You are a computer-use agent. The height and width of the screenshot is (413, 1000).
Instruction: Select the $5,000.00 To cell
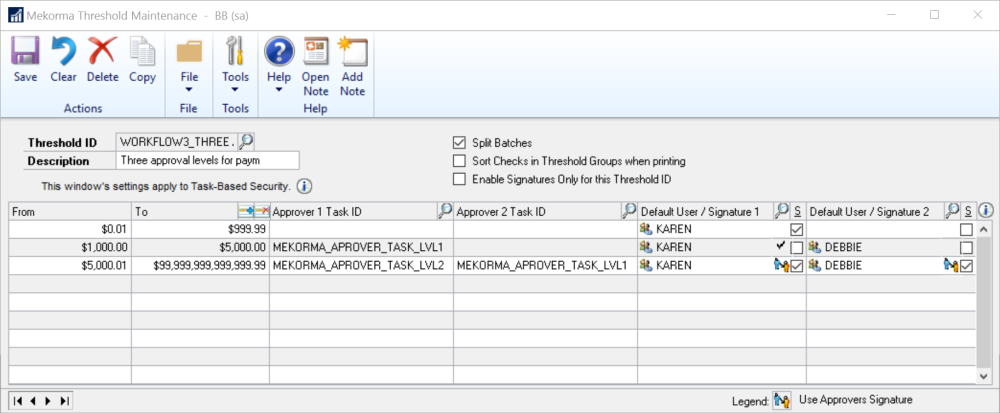(200, 247)
